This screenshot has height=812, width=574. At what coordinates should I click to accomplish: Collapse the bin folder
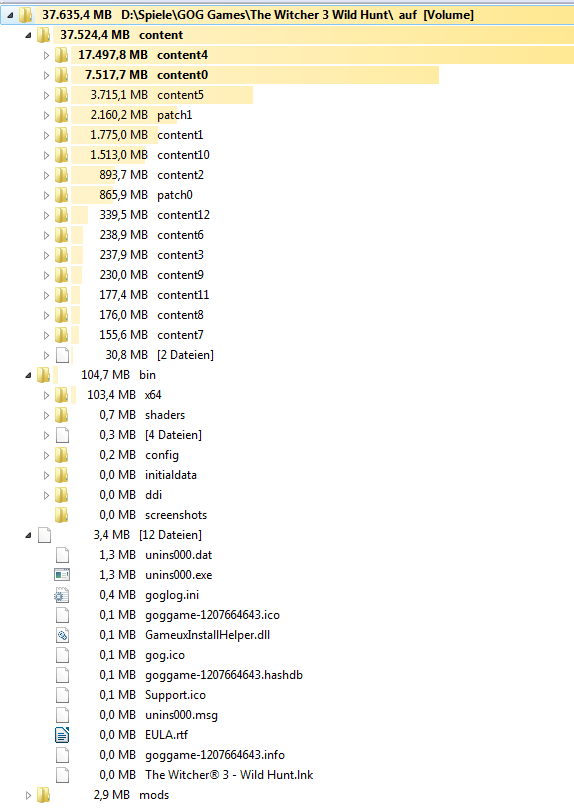28,375
